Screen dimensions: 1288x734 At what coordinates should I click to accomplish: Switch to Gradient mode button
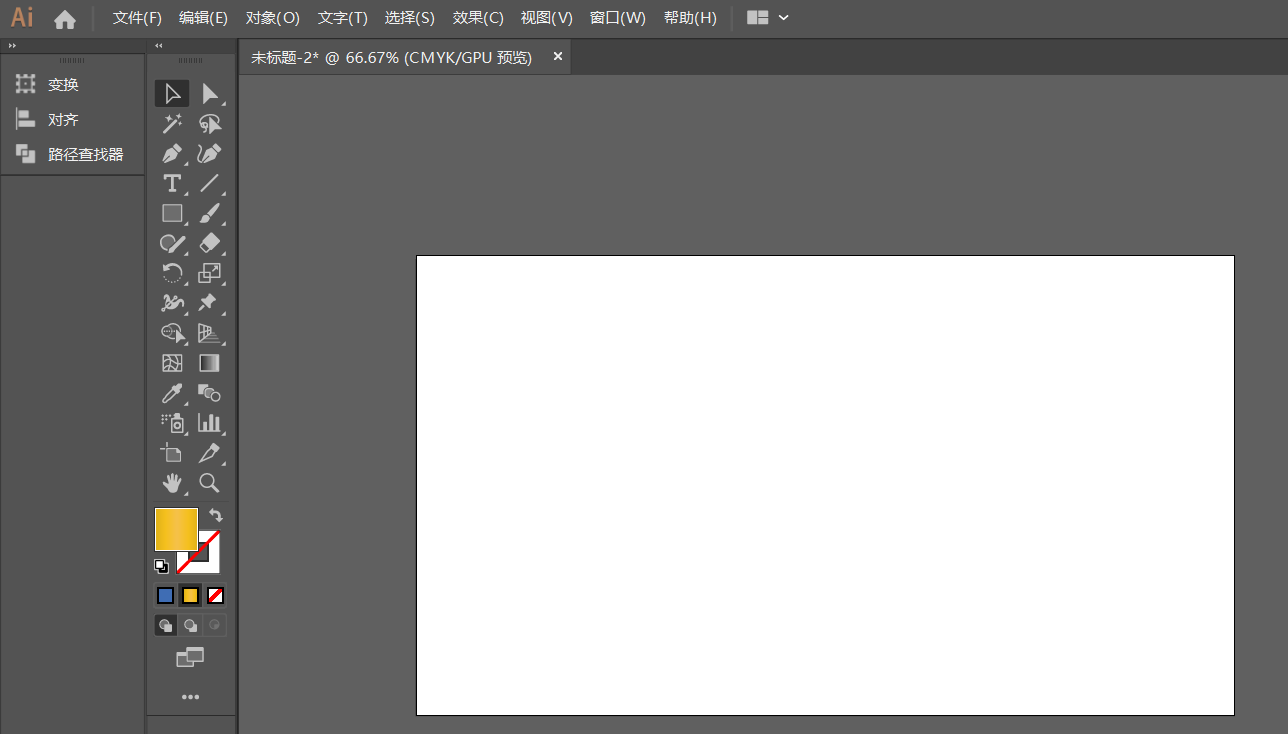[x=190, y=596]
